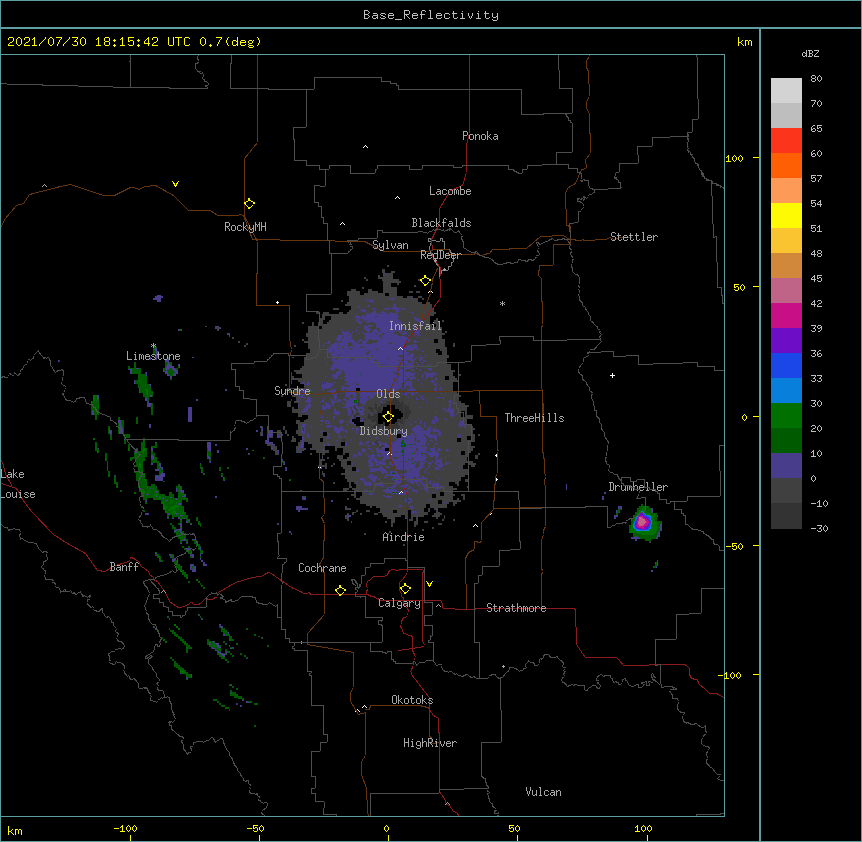Click the ThreeHills city label
The width and height of the screenshot is (862, 842).
534,418
